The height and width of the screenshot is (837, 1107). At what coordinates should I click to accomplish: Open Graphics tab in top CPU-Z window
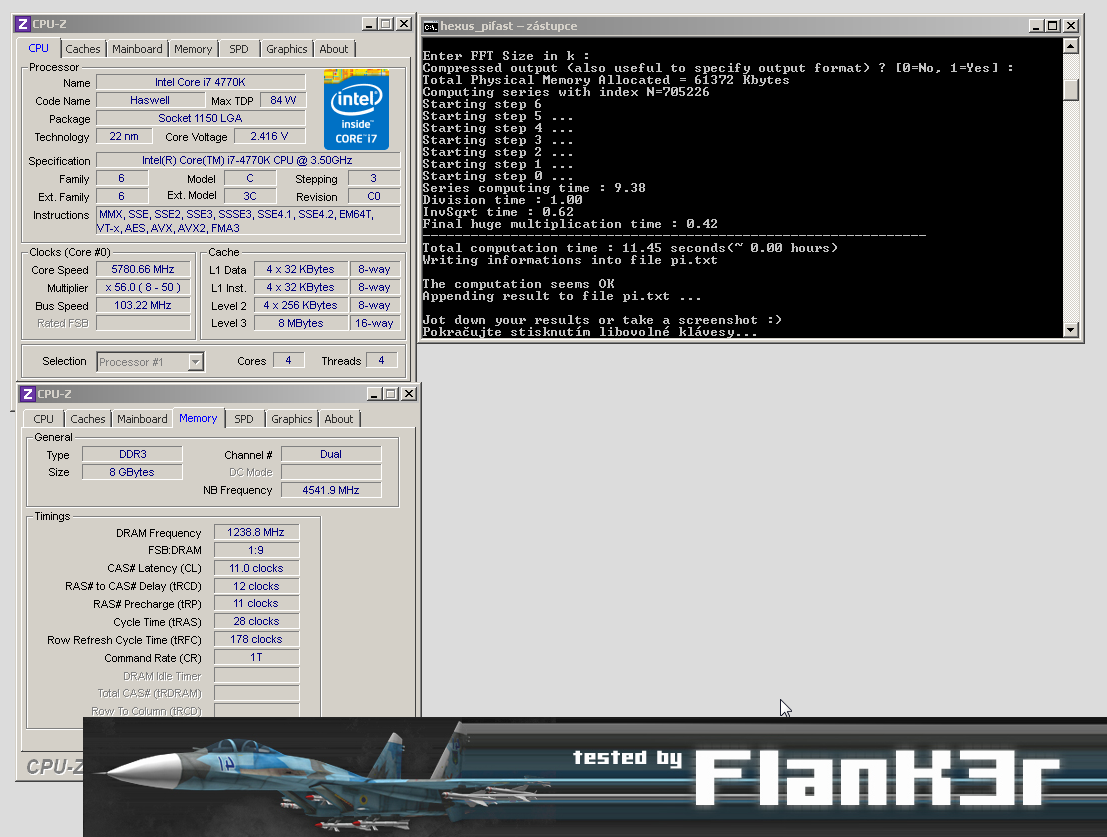pyautogui.click(x=287, y=49)
